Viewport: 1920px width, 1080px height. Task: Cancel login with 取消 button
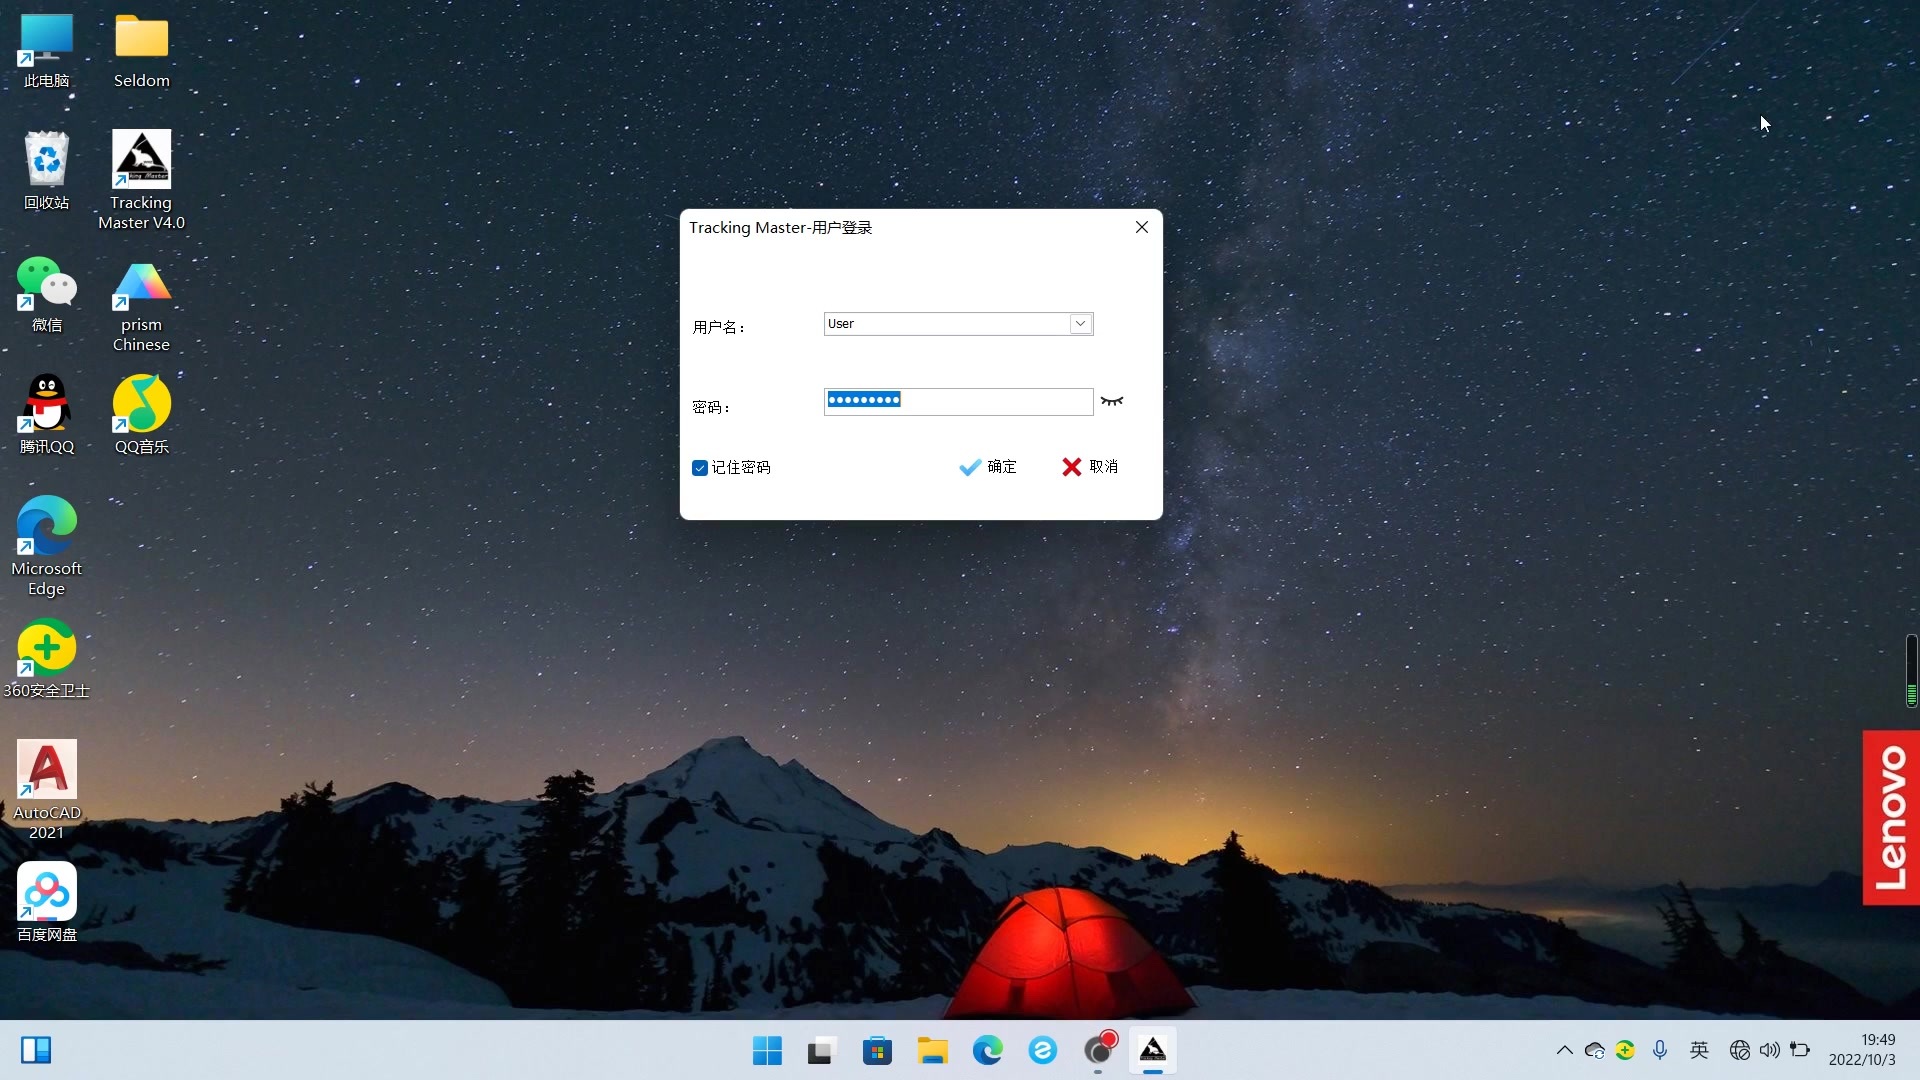coord(1090,467)
